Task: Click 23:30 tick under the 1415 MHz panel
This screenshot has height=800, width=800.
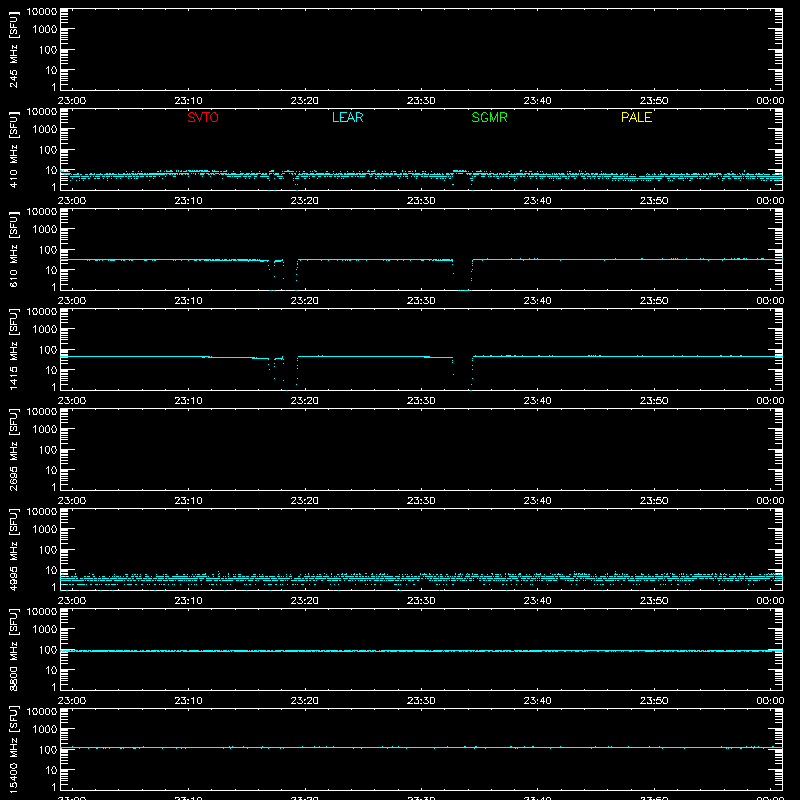Action: [x=421, y=401]
